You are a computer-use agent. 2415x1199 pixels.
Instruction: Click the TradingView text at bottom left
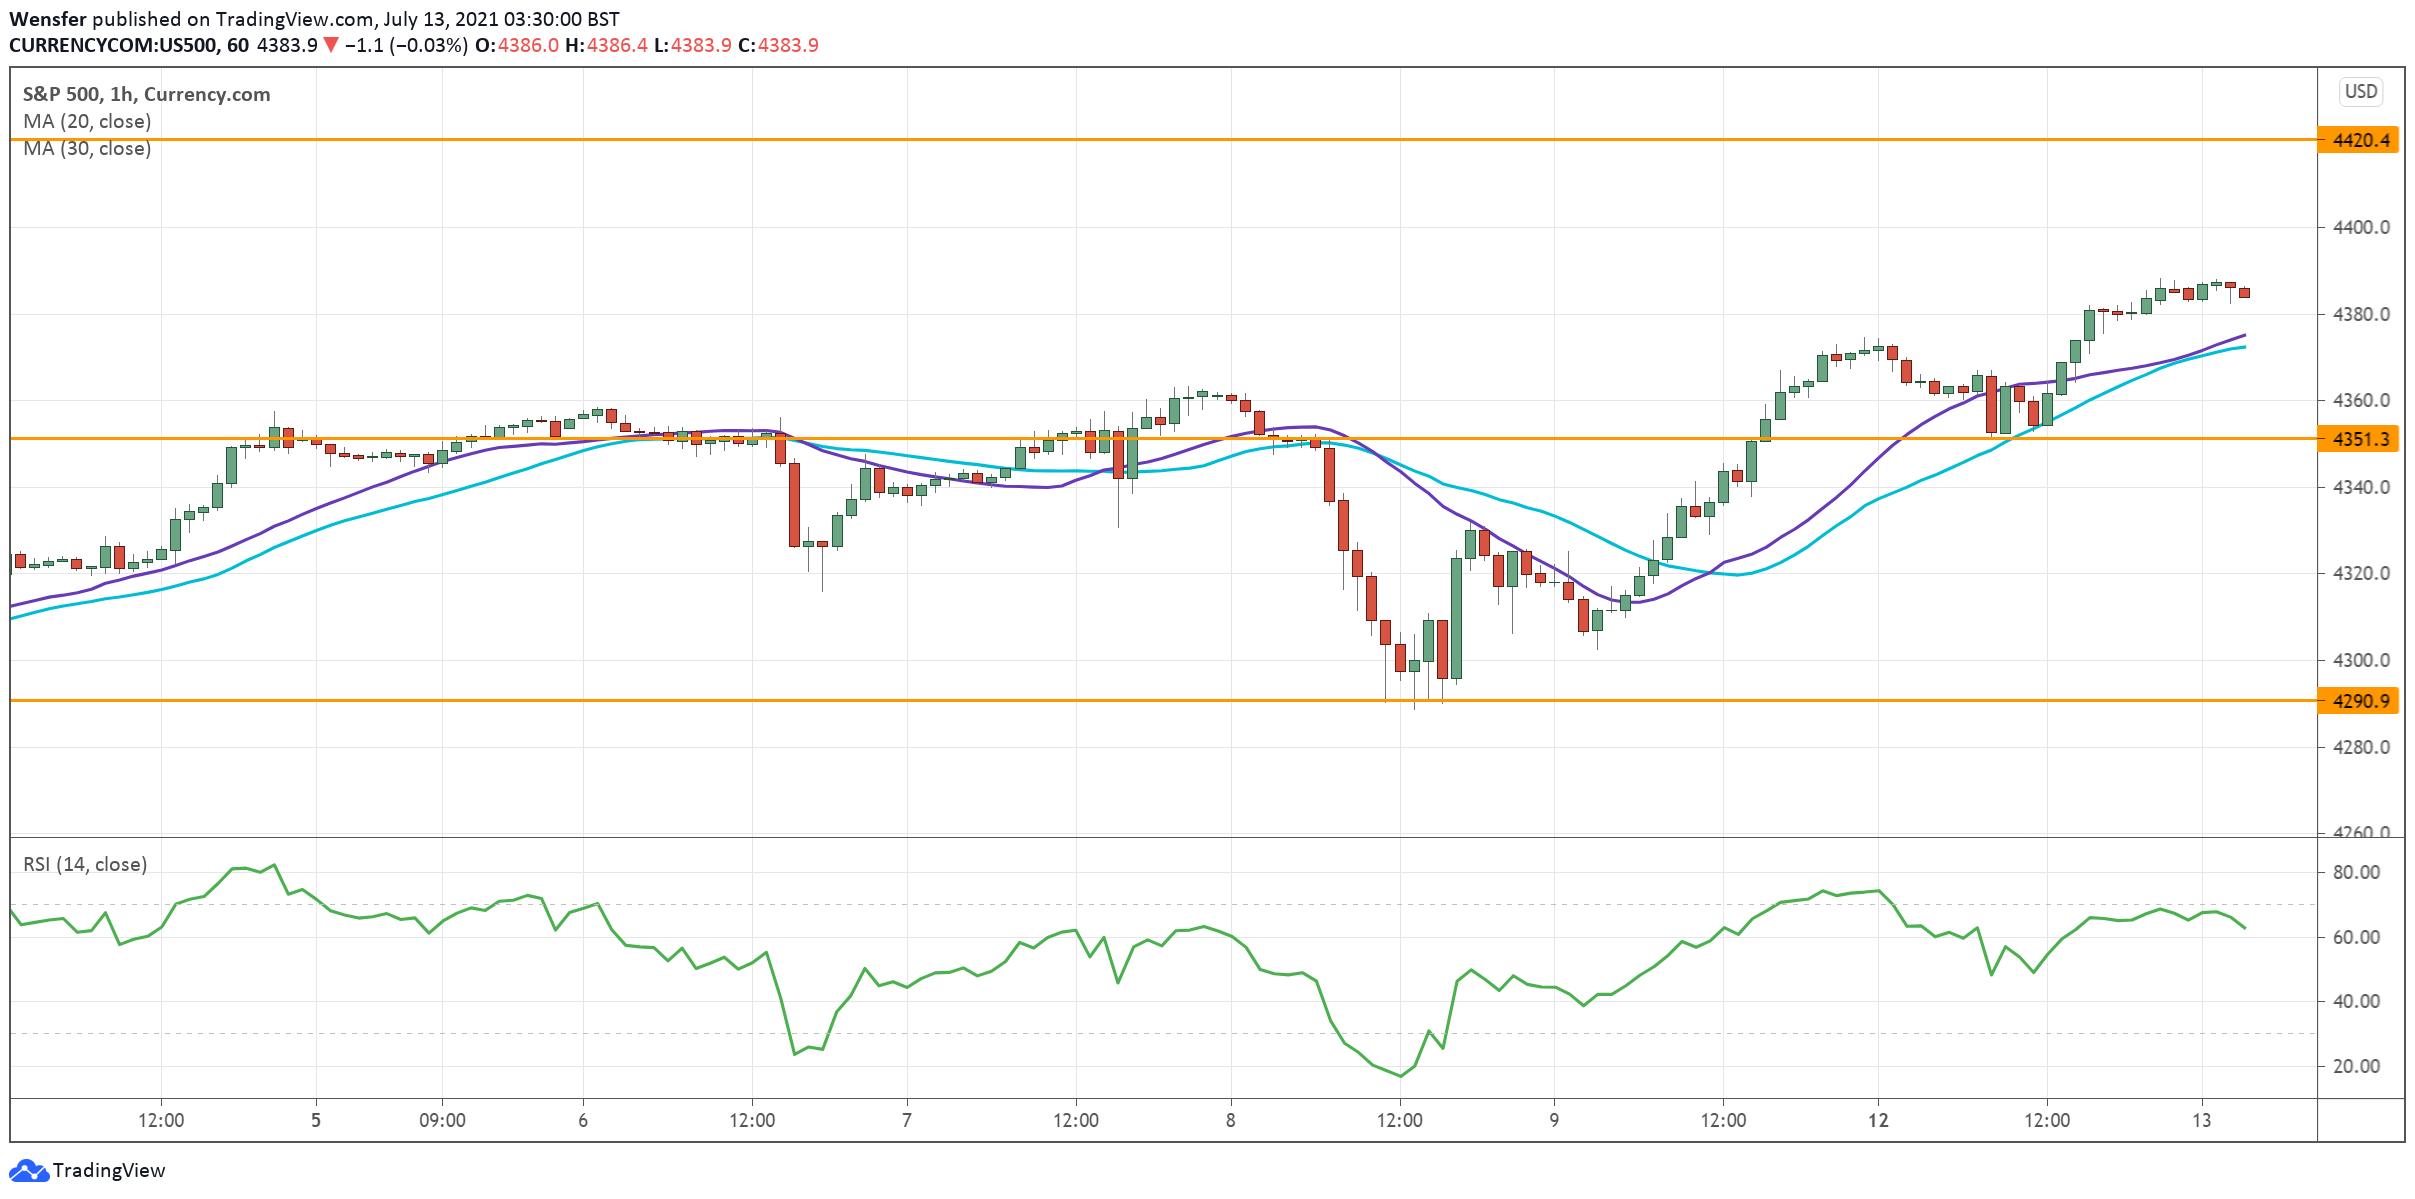click(x=108, y=1170)
